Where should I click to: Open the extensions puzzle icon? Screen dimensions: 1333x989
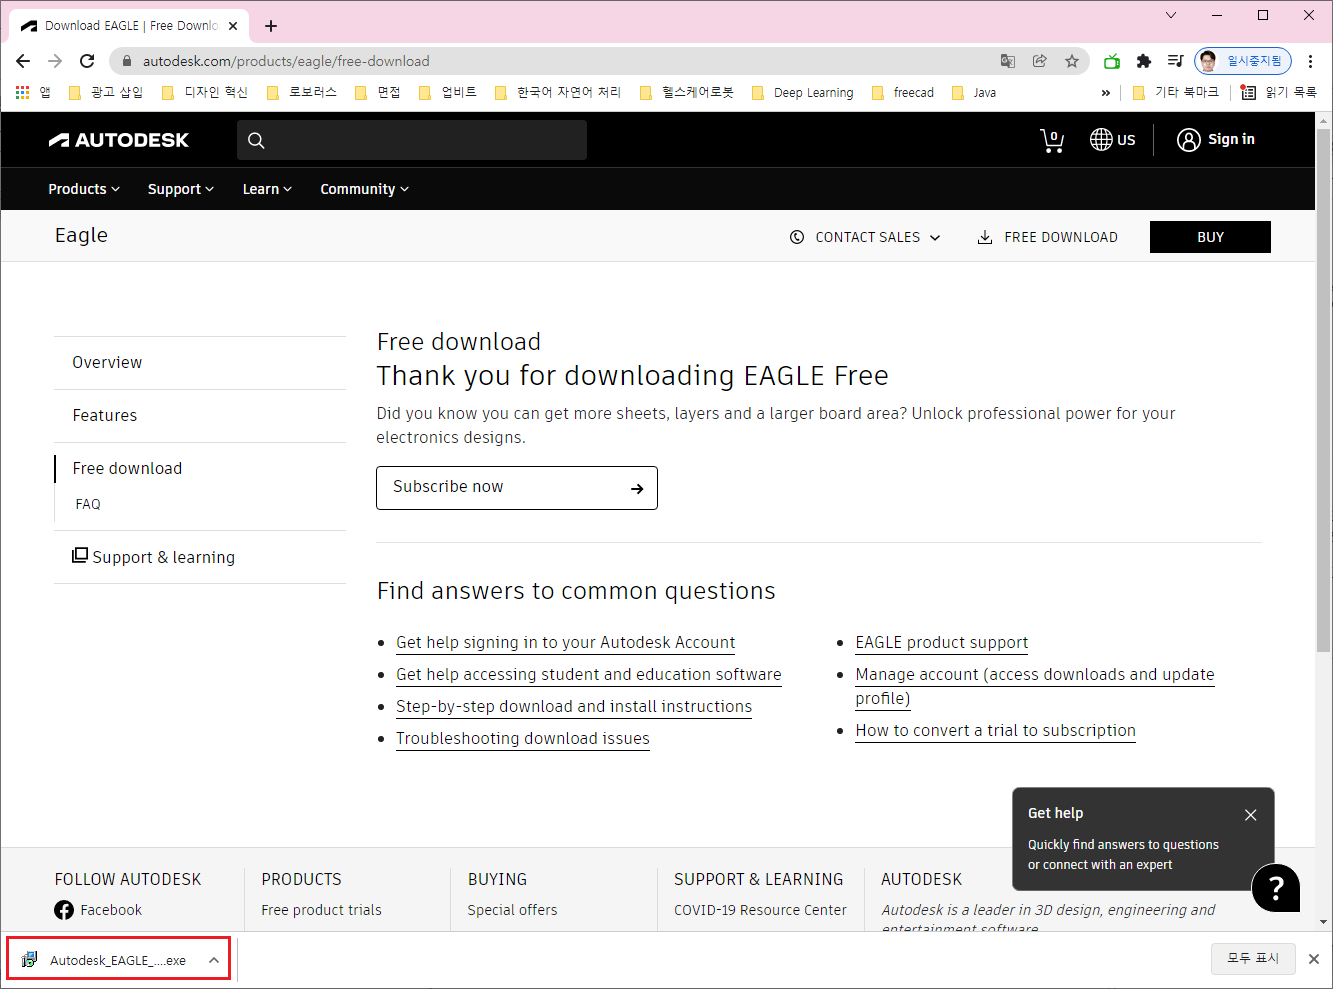pos(1144,61)
